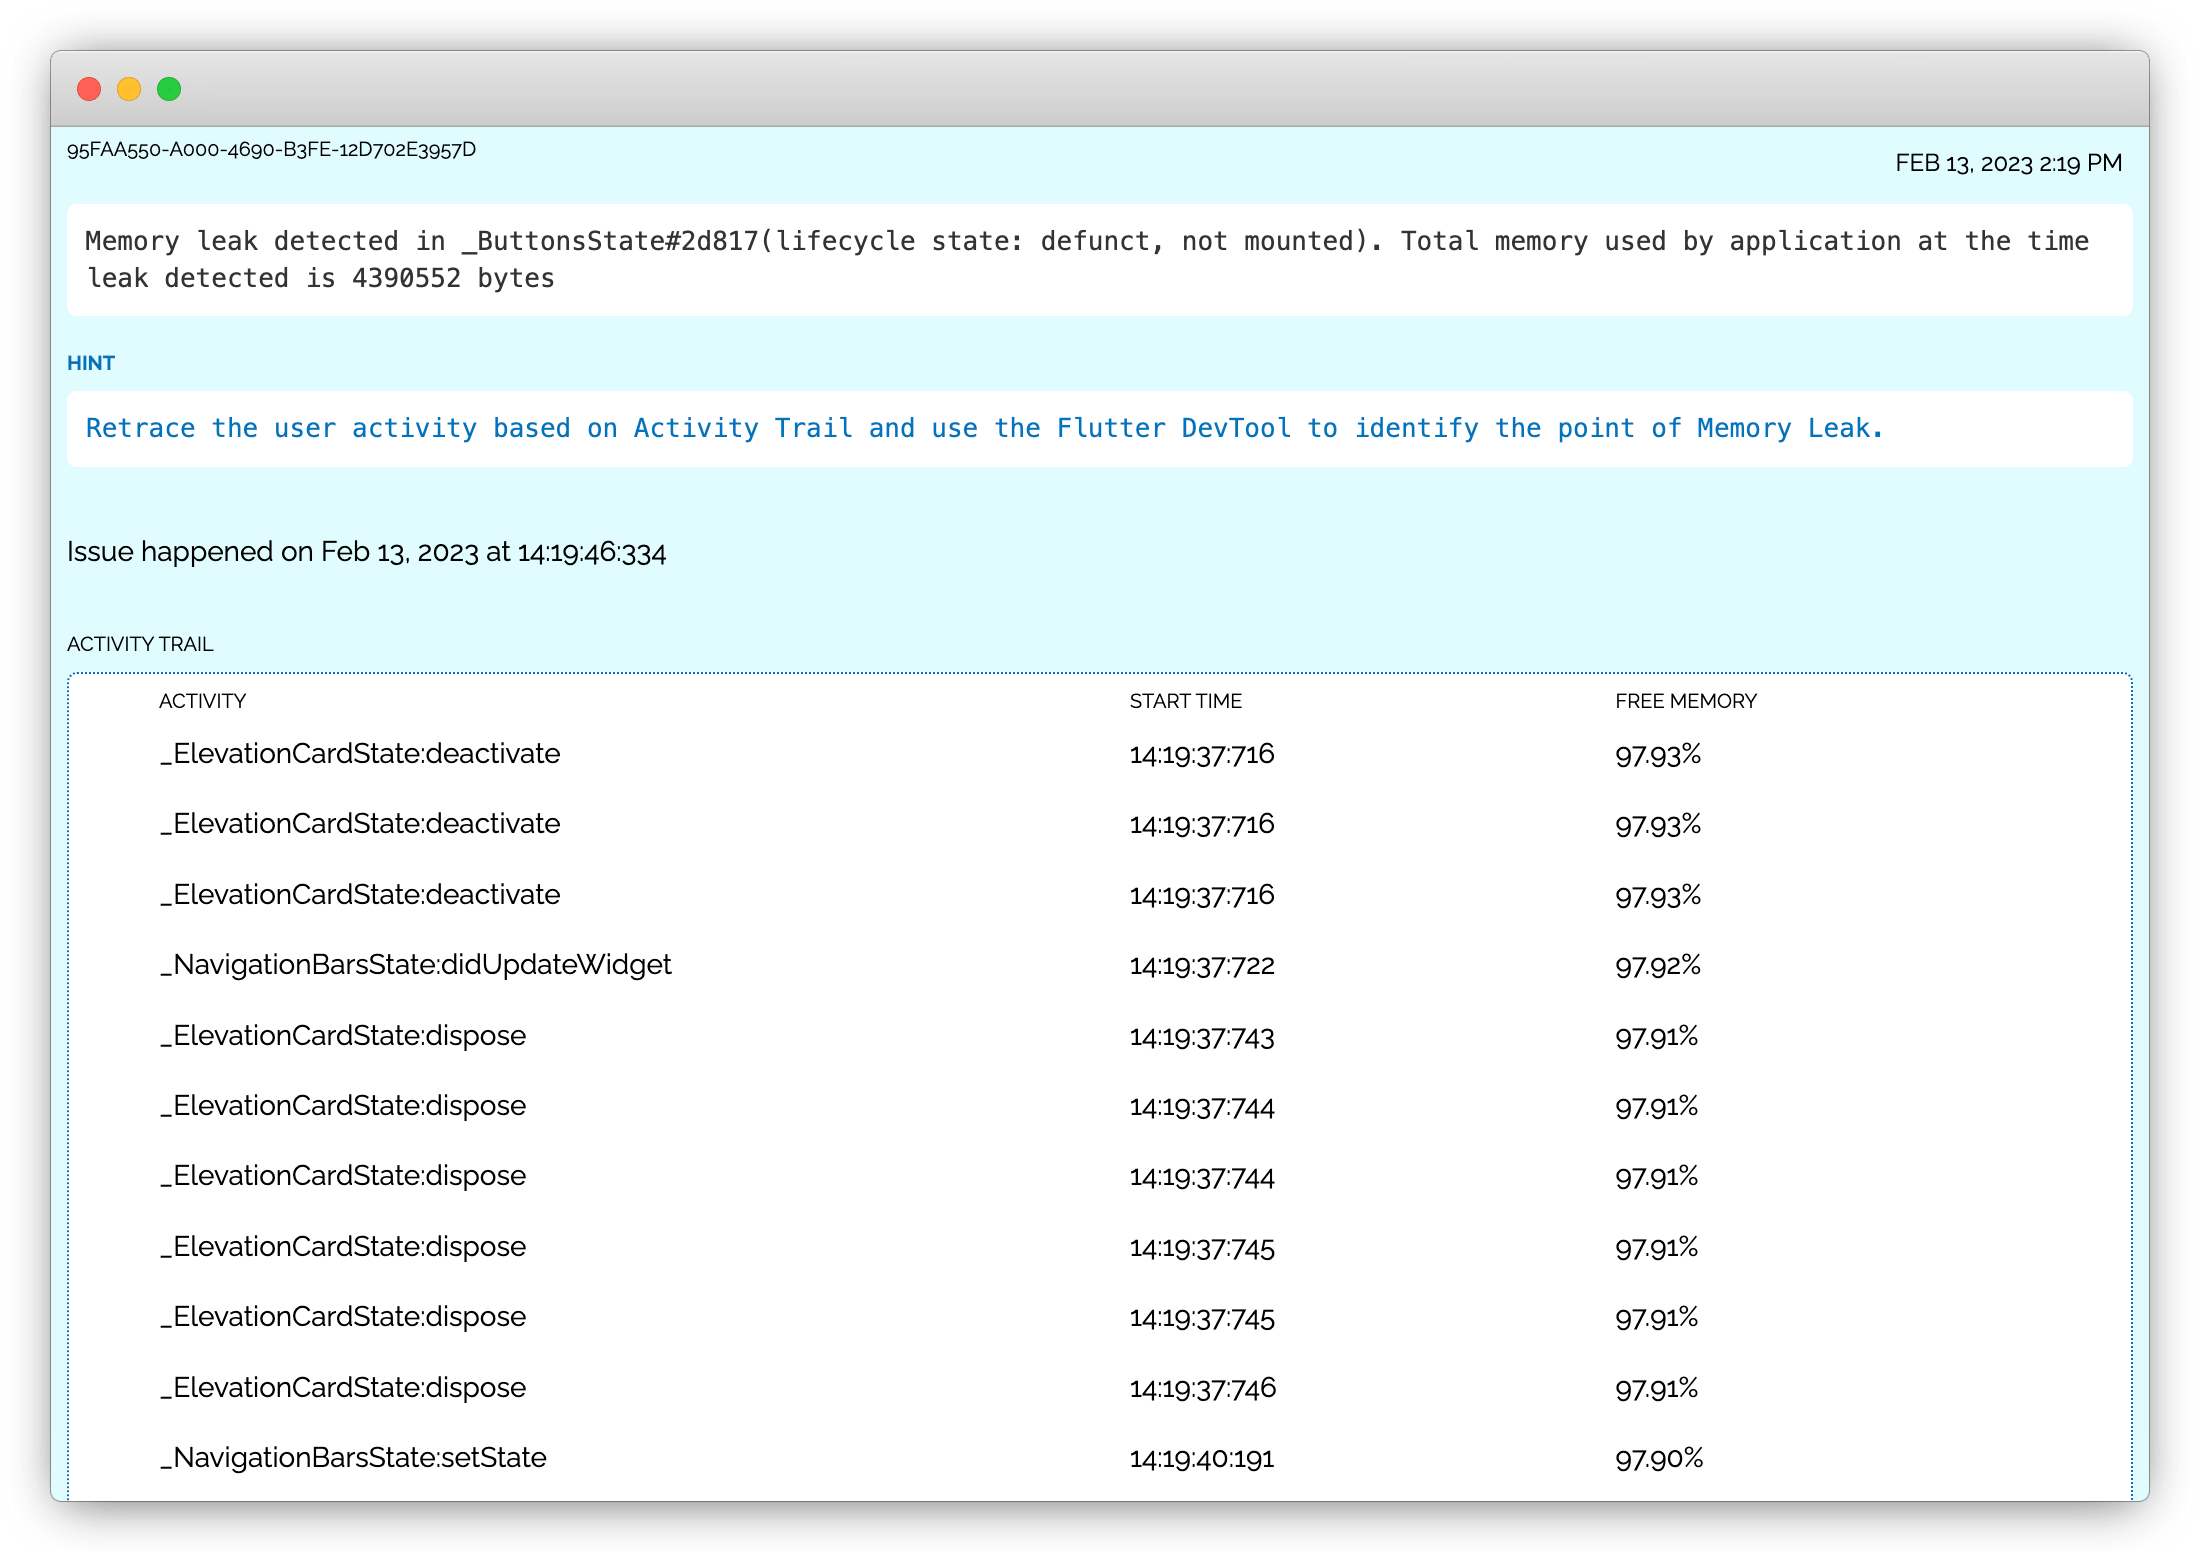Image resolution: width=2200 pixels, height=1552 pixels.
Task: Click the third _ElevationCardState:deactivate entry
Action: (x=361, y=895)
